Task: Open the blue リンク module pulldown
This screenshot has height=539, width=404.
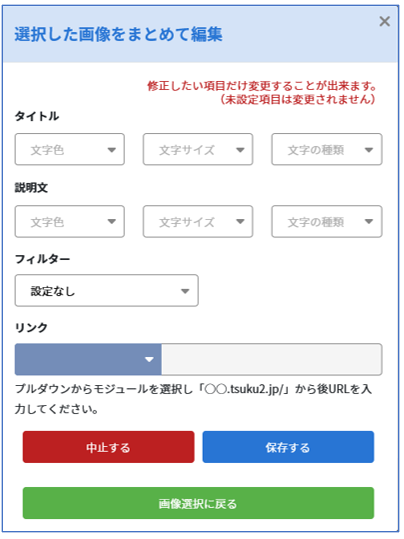Action: tap(88, 359)
